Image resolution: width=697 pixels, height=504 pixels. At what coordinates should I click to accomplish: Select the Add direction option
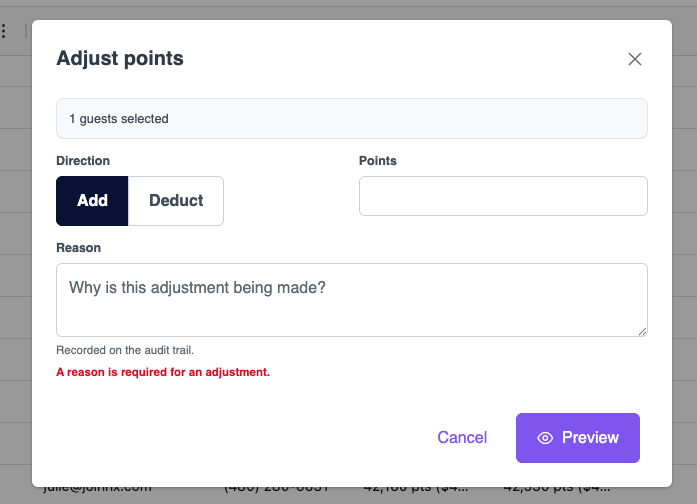coord(92,201)
